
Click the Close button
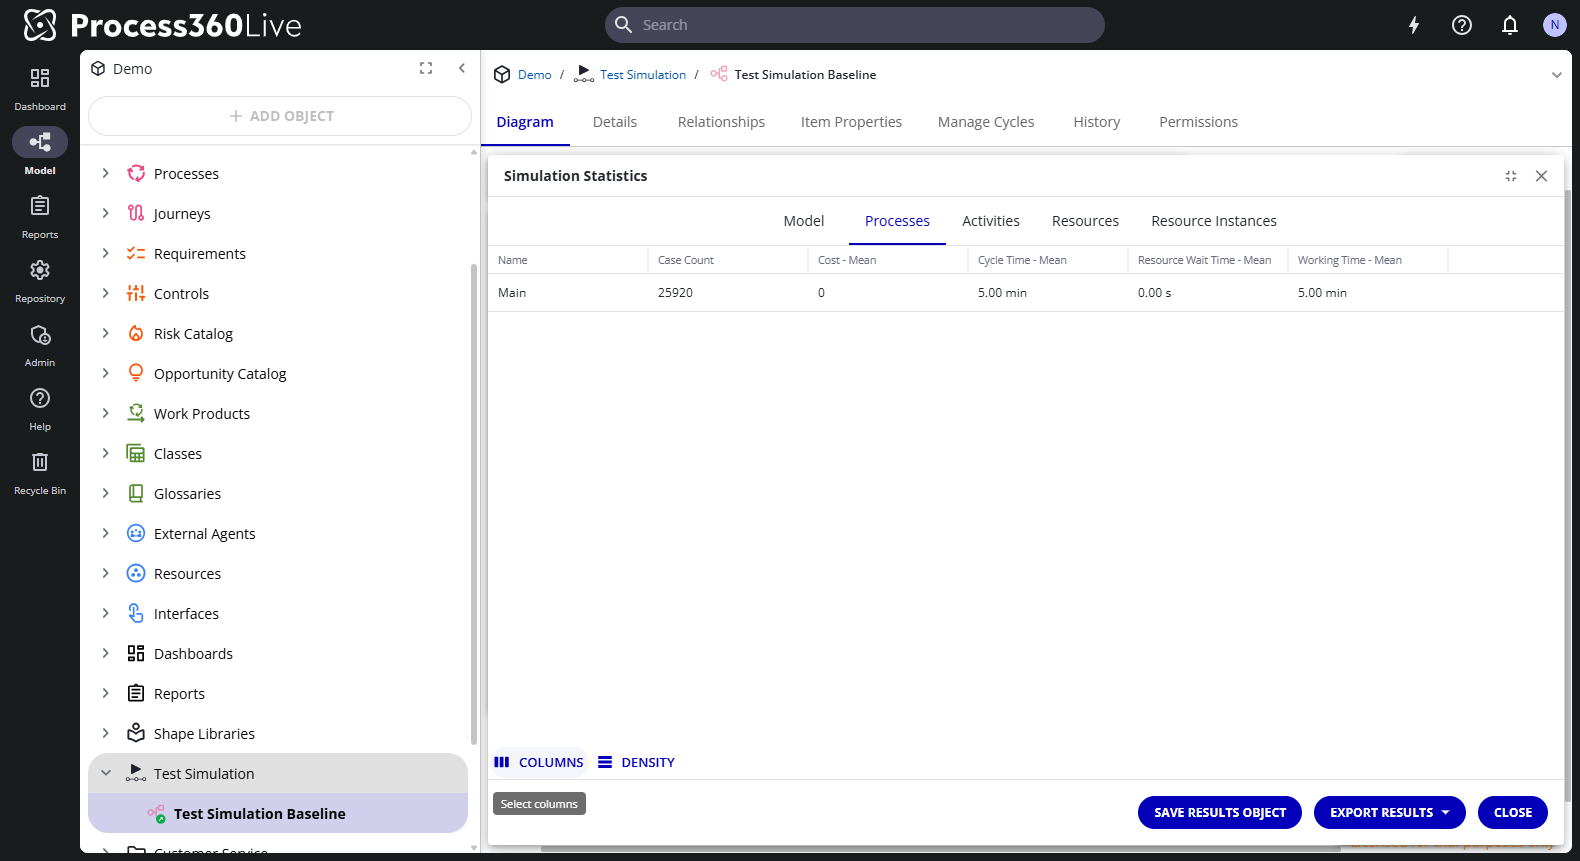point(1513,813)
